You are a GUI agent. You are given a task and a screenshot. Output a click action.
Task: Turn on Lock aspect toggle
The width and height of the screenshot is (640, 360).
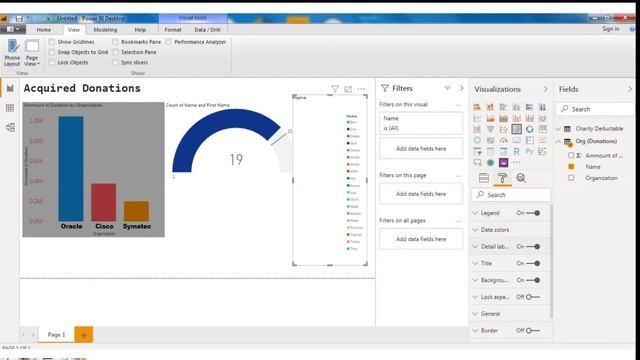click(x=533, y=297)
